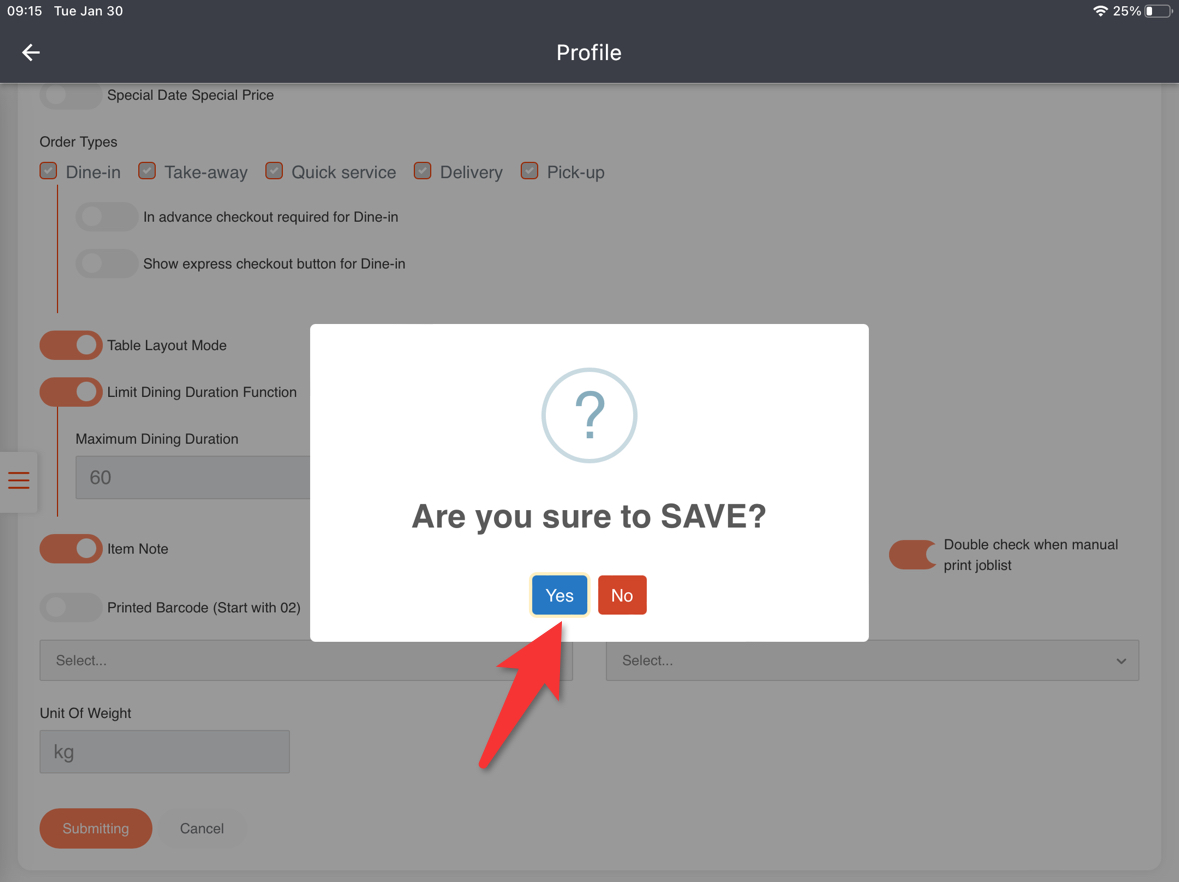Enable in advance checkout required for Dine-in
1179x882 pixels.
[107, 217]
